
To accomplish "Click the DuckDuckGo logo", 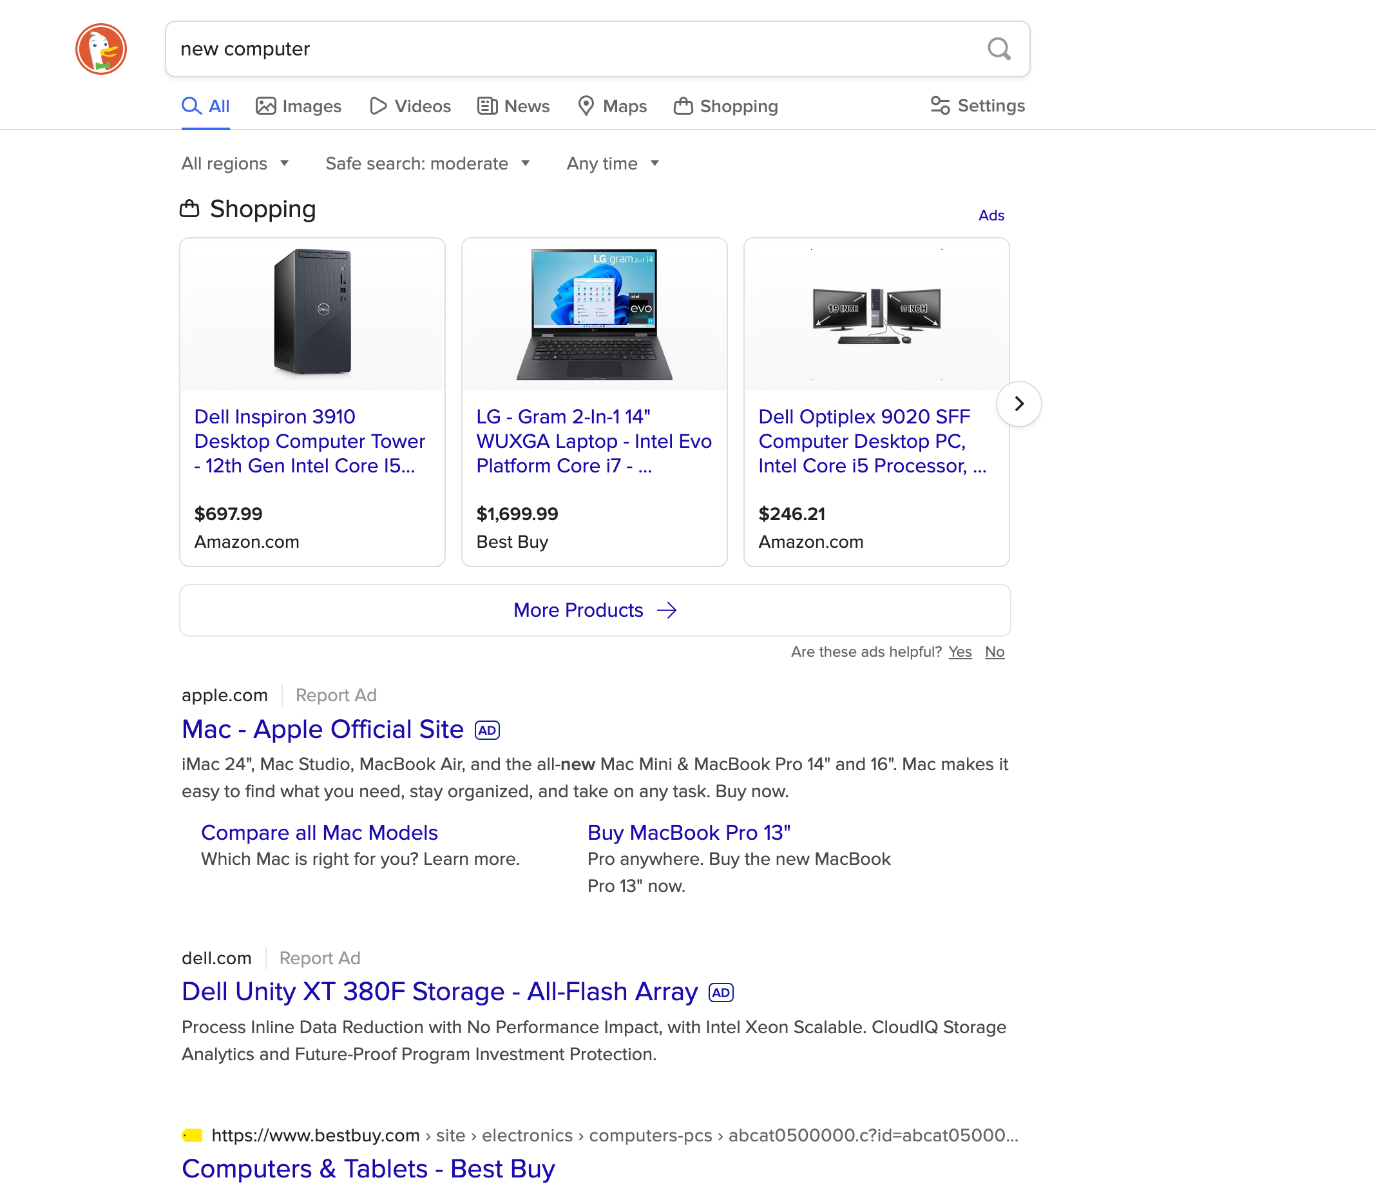I will pyautogui.click(x=101, y=49).
